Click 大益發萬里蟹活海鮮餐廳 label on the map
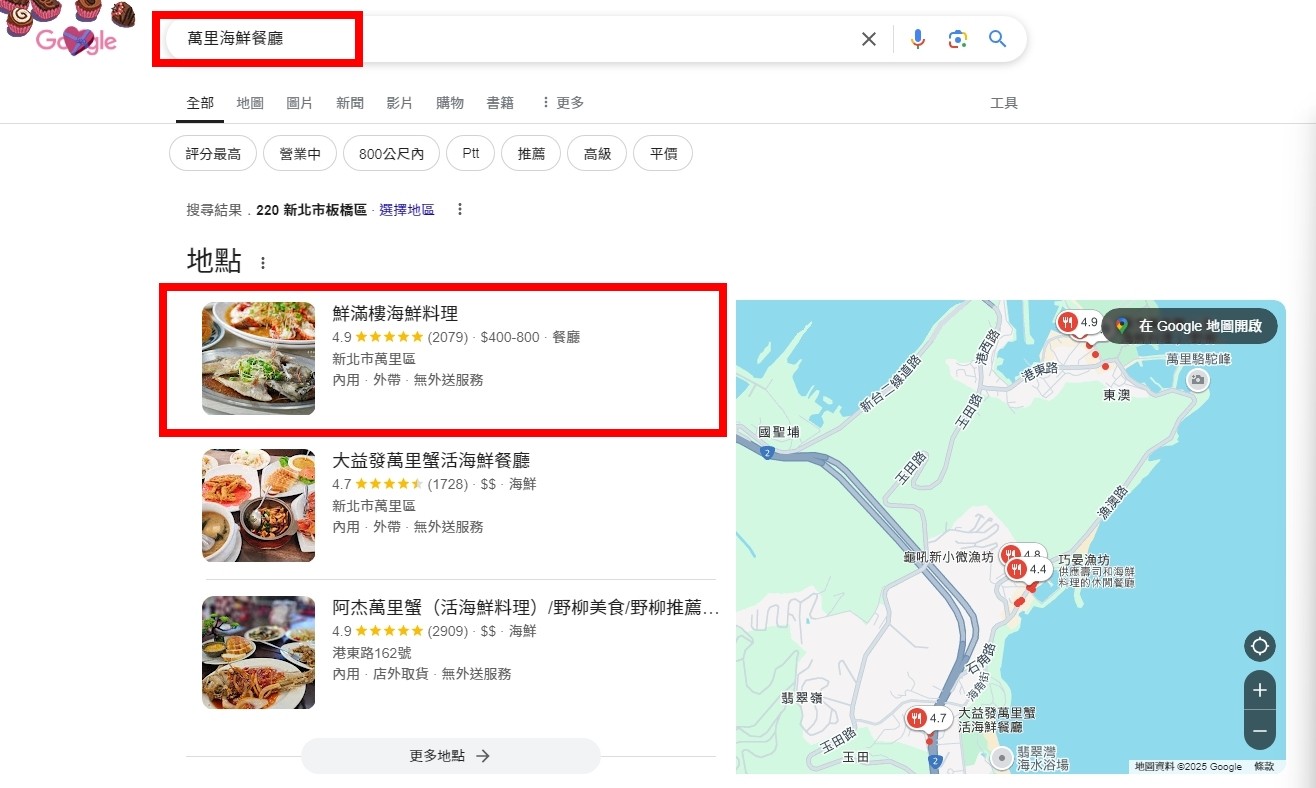Image resolution: width=1316 pixels, height=788 pixels. pos(997,720)
